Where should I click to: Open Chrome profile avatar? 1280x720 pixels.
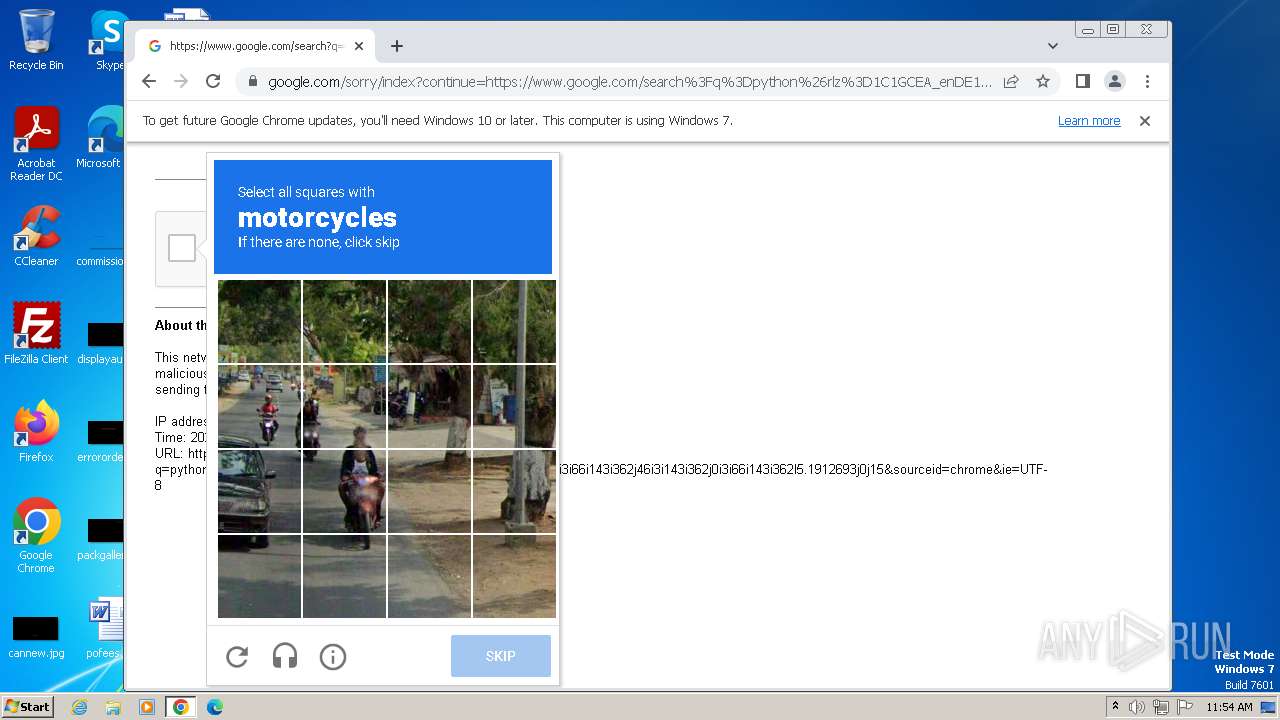pos(1114,81)
